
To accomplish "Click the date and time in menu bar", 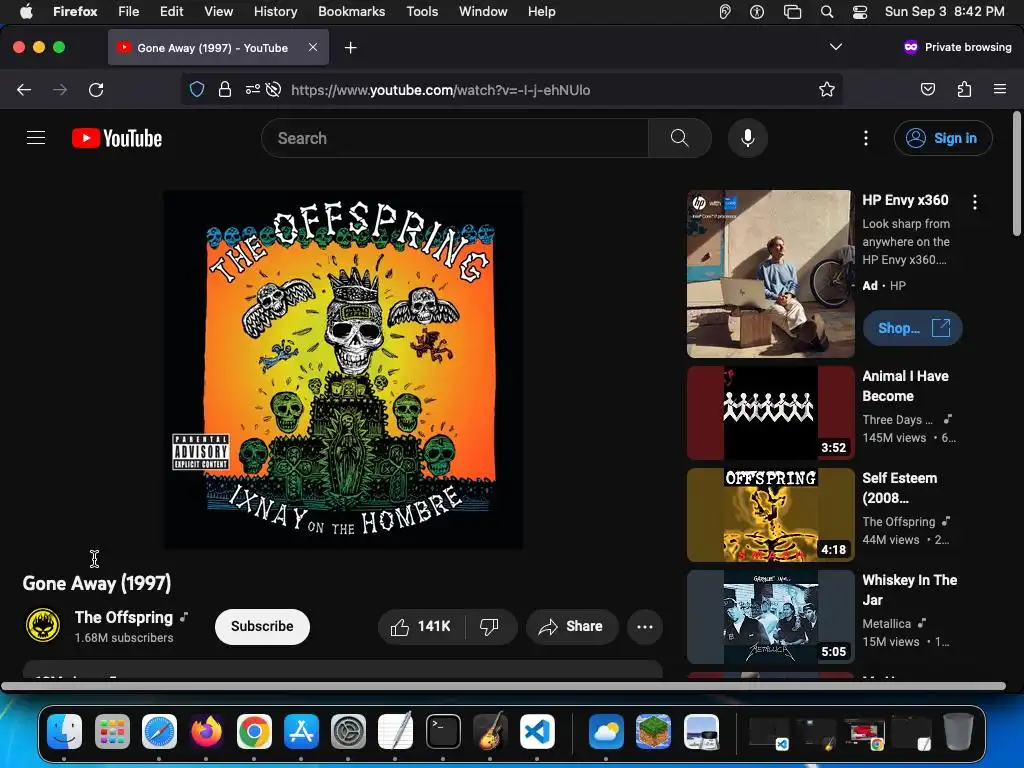I will (x=944, y=12).
